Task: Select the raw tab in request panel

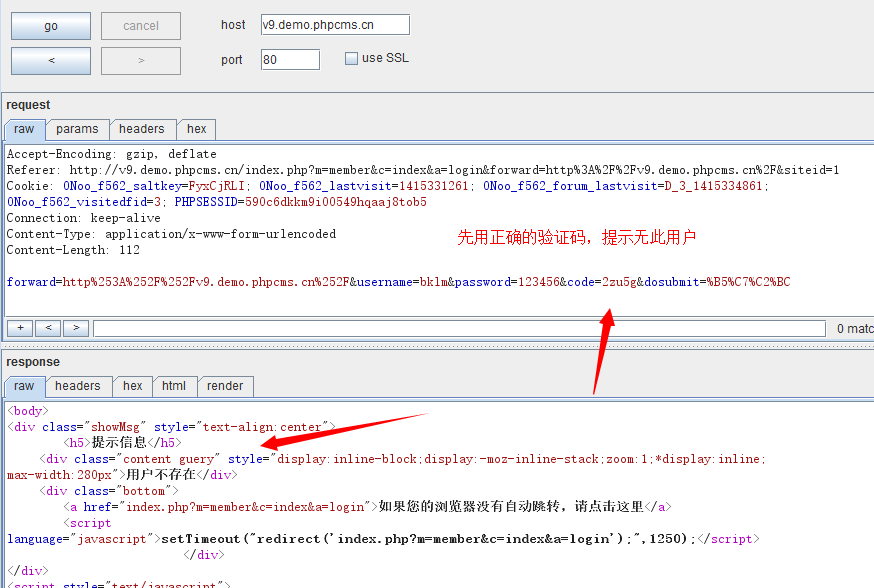Action: click(24, 129)
